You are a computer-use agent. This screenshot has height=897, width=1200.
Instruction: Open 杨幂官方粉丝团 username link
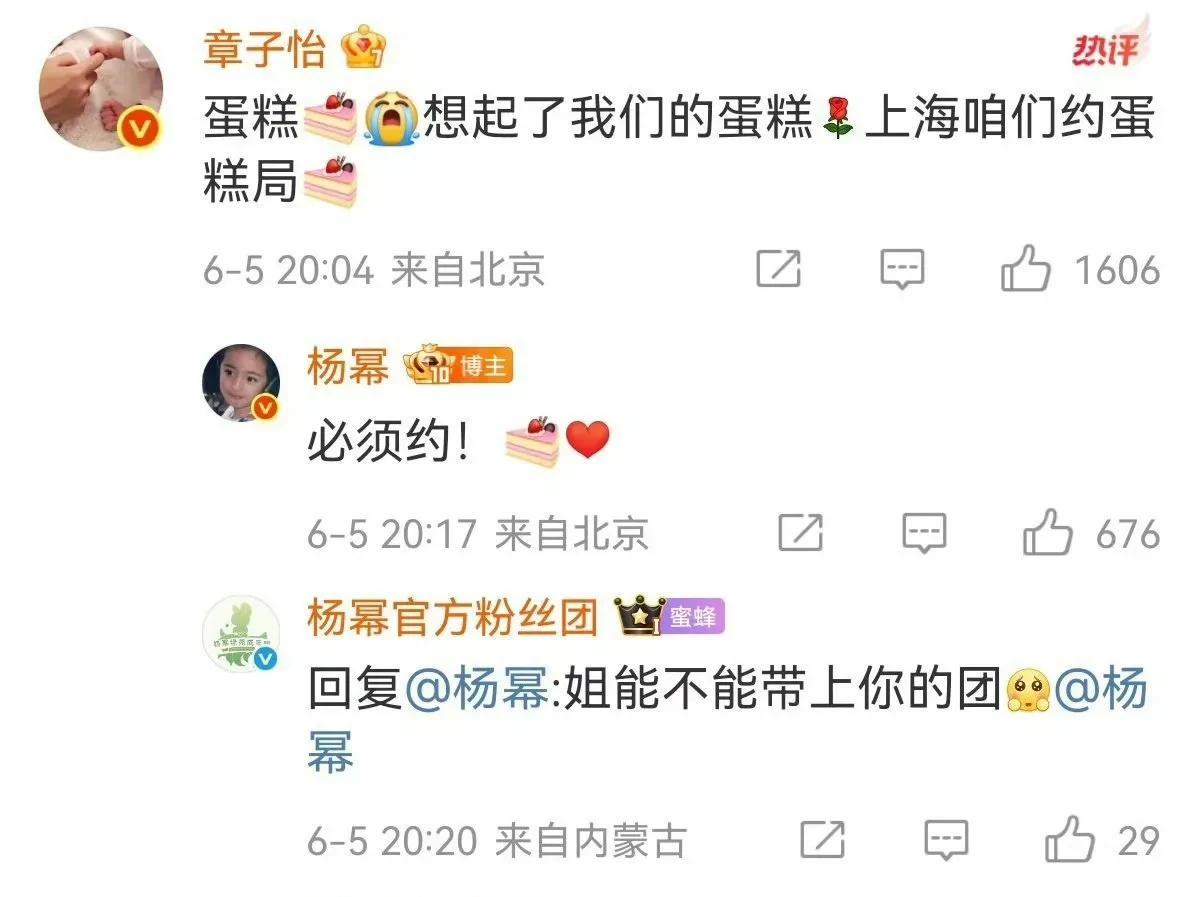tap(452, 619)
